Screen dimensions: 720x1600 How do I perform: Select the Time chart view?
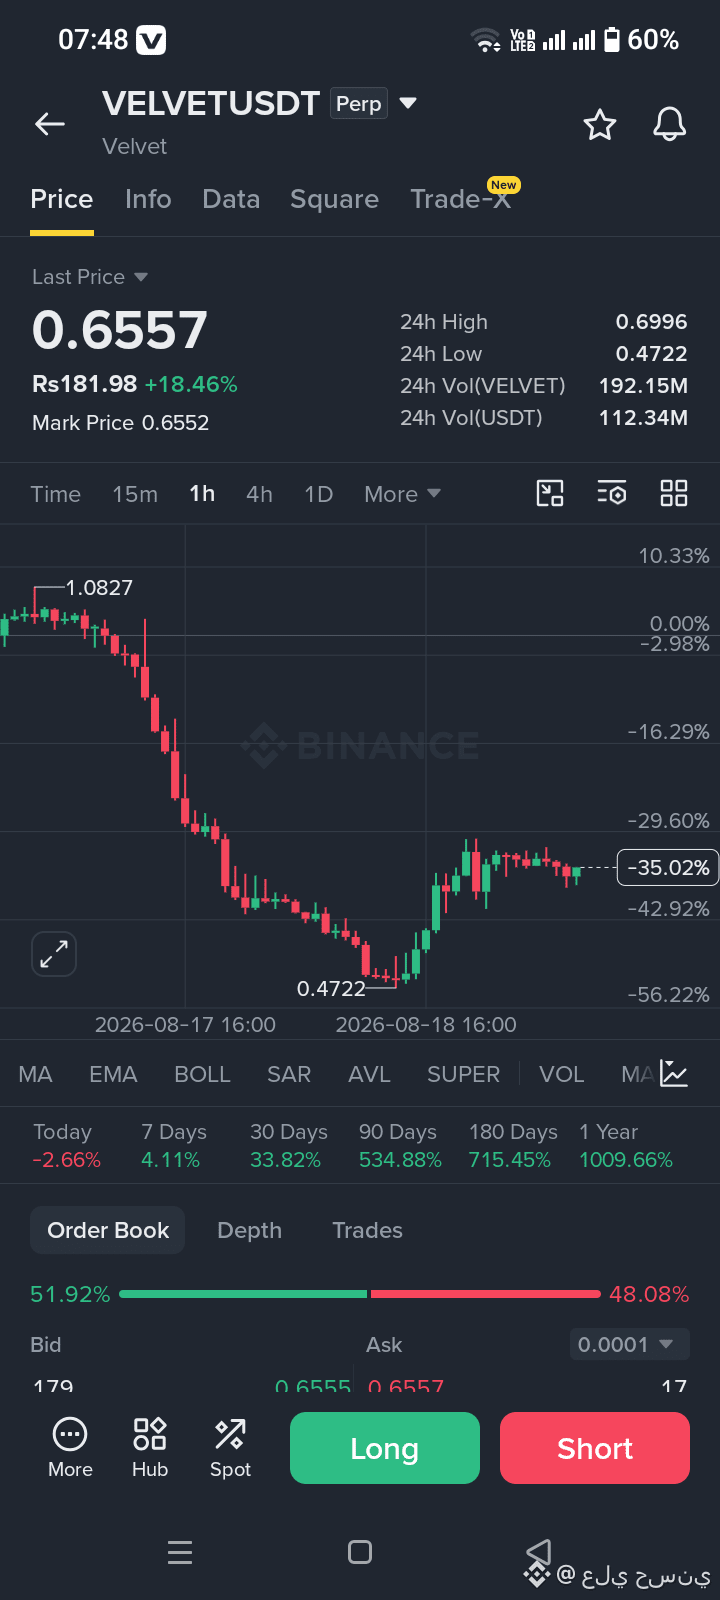[x=56, y=494]
